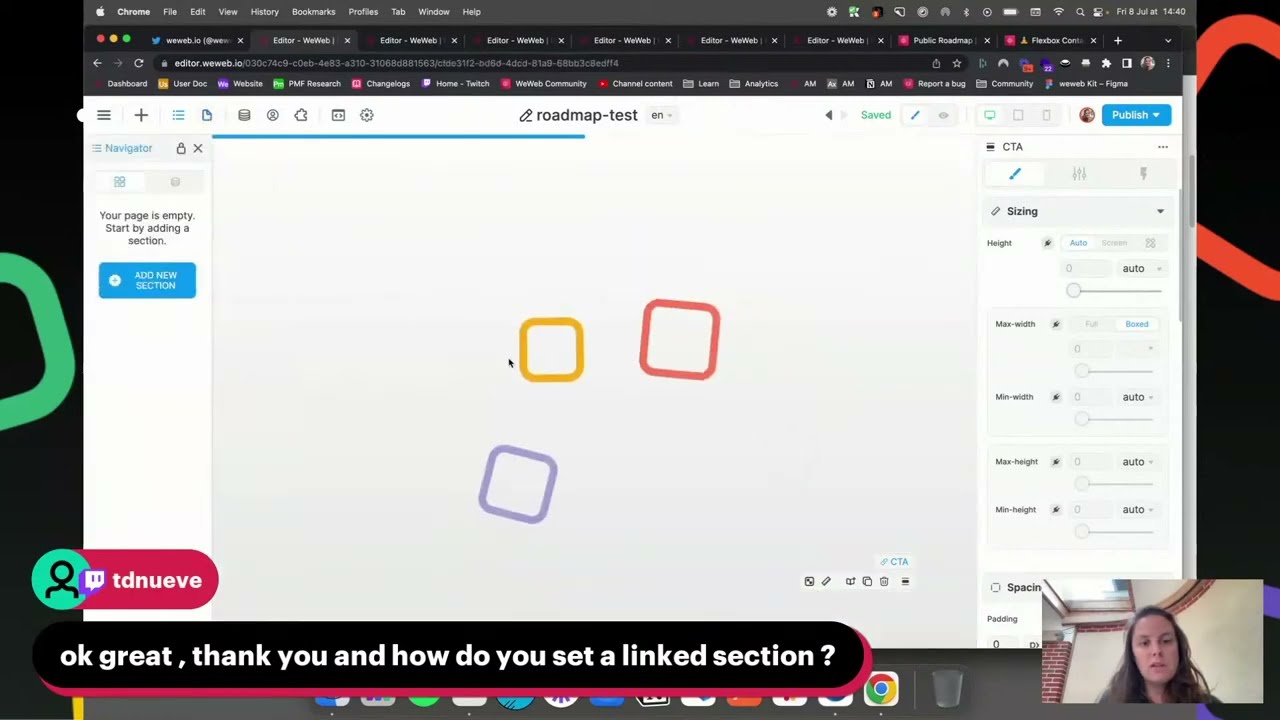Collapse the Sizing section

[1160, 211]
